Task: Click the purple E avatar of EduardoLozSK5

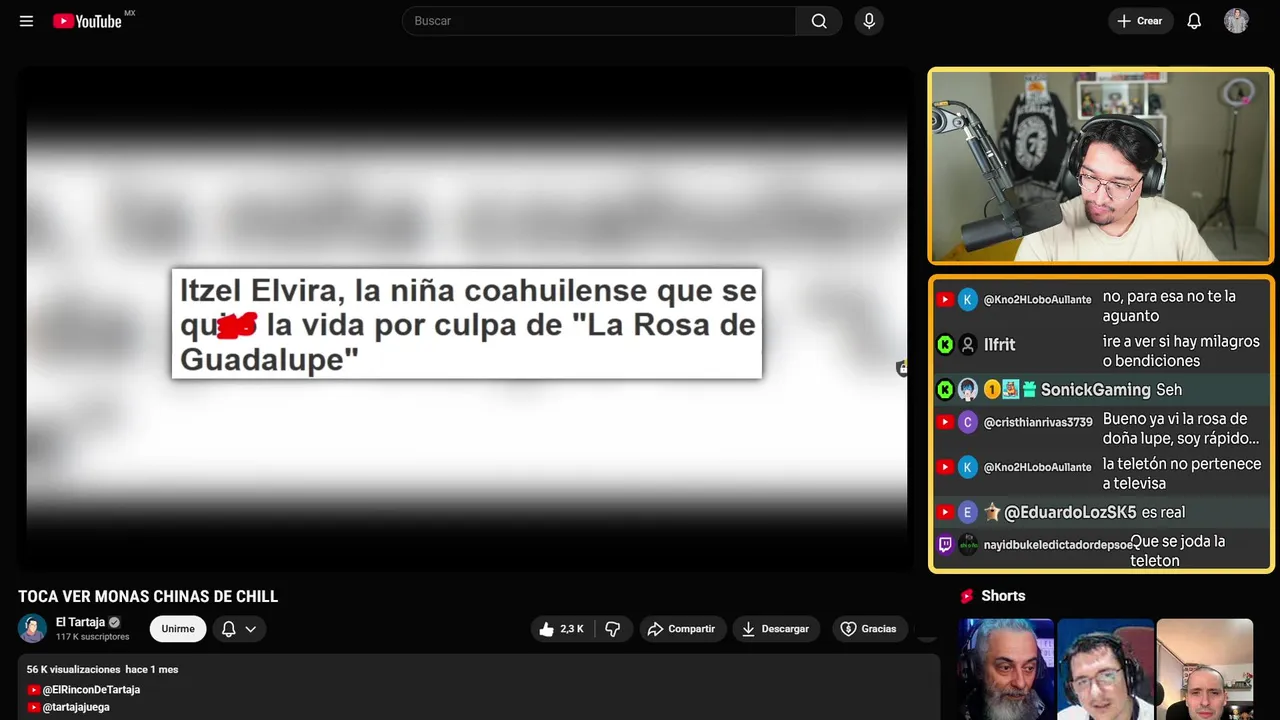Action: pyautogui.click(x=967, y=513)
